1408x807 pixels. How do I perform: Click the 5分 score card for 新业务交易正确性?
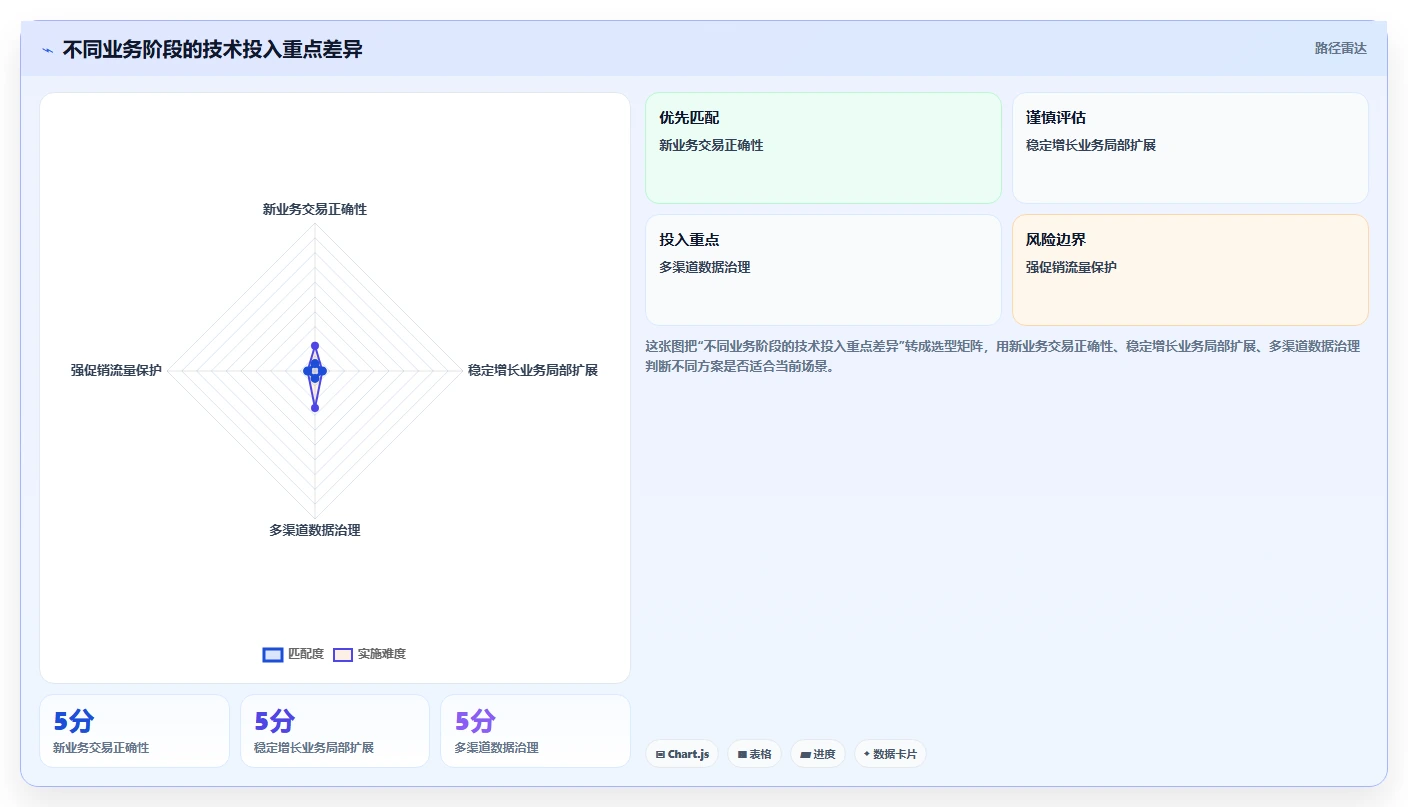[134, 731]
